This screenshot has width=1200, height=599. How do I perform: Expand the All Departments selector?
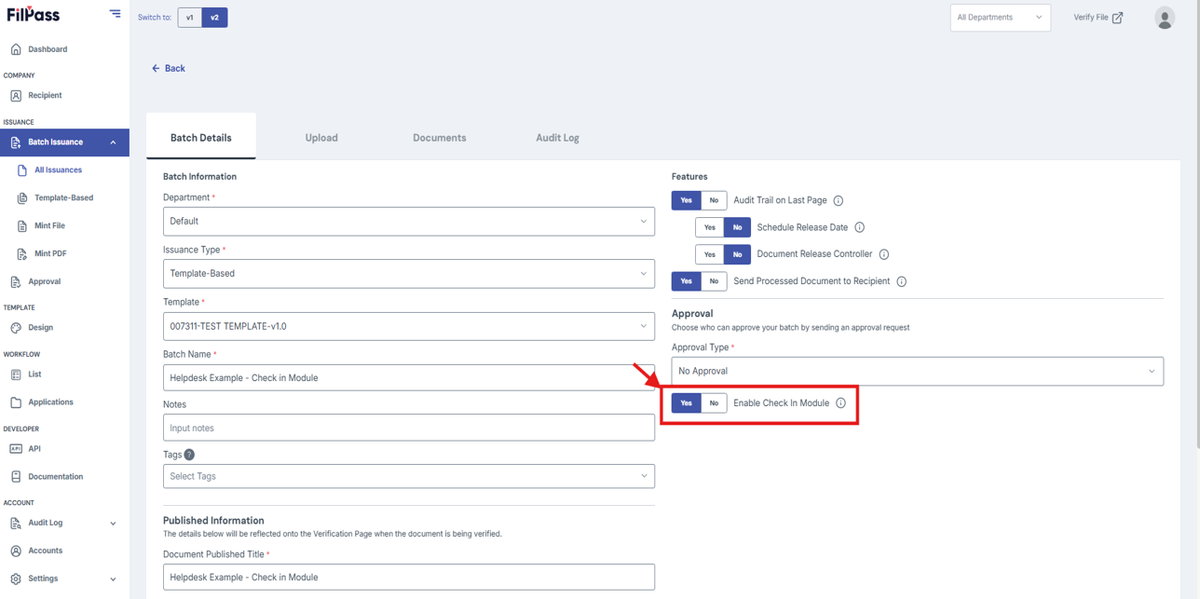tap(999, 17)
